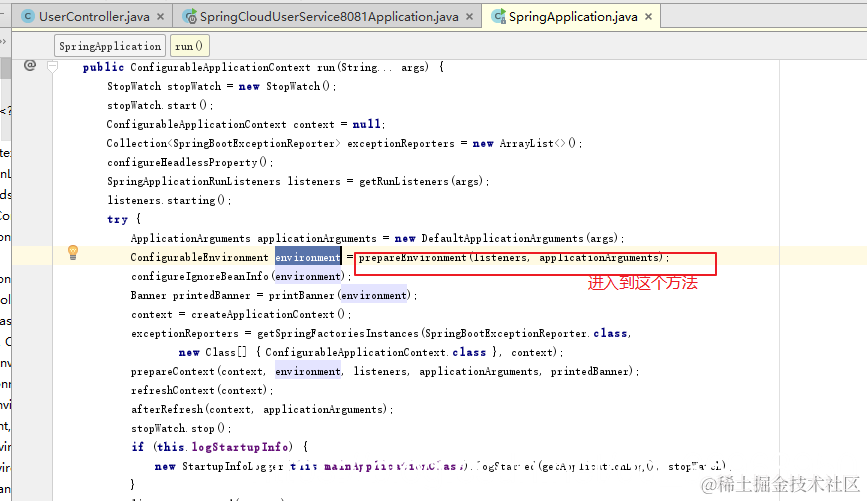Click the @ gutter annotation icon
Screen dimensions: 867x501
point(30,66)
